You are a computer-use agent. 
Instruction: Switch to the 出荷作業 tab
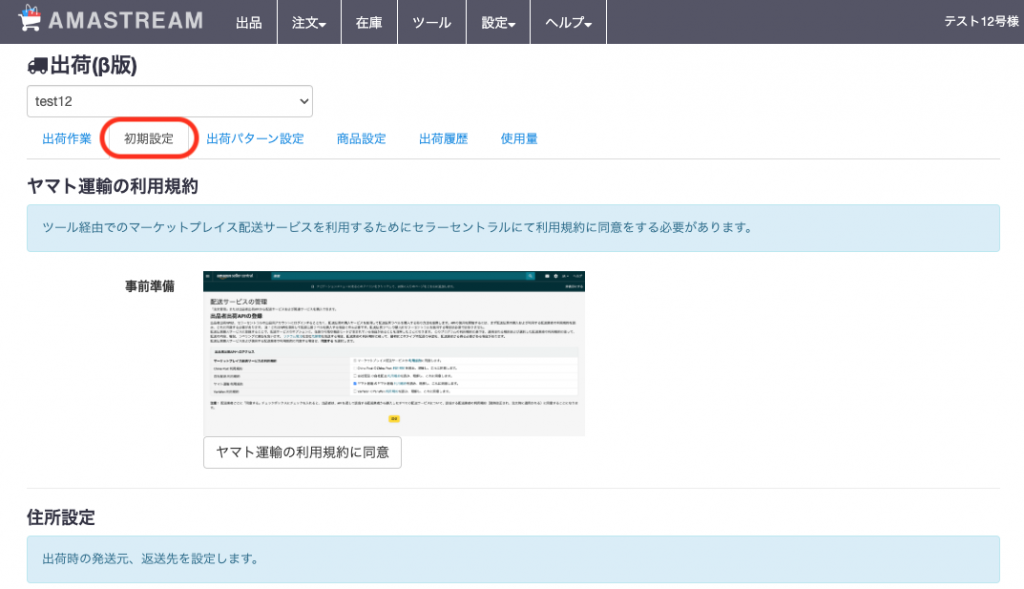[x=67, y=139]
